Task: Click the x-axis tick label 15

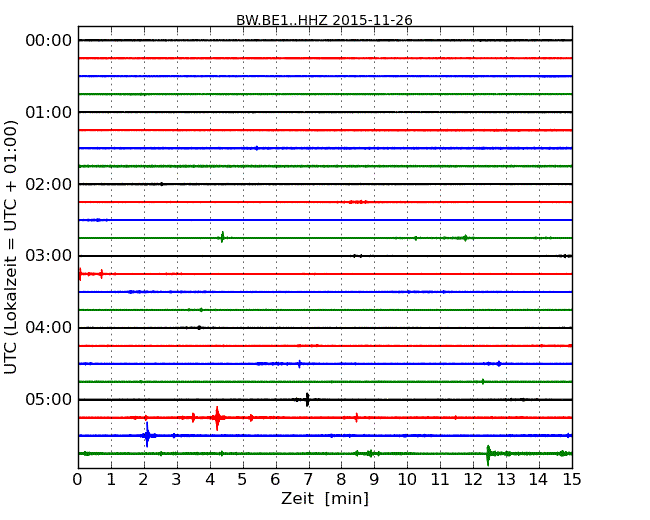Action: tap(572, 480)
